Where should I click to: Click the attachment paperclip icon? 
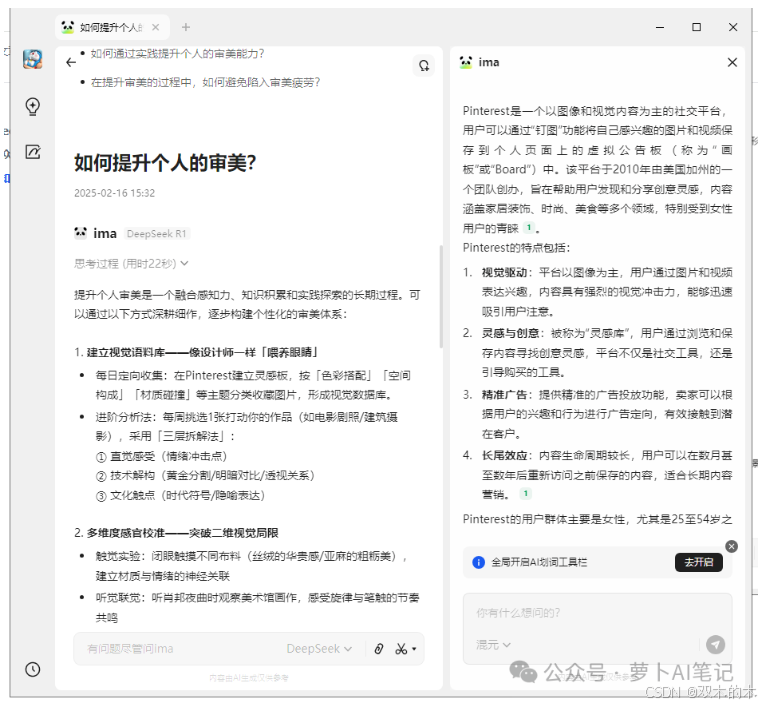click(379, 649)
